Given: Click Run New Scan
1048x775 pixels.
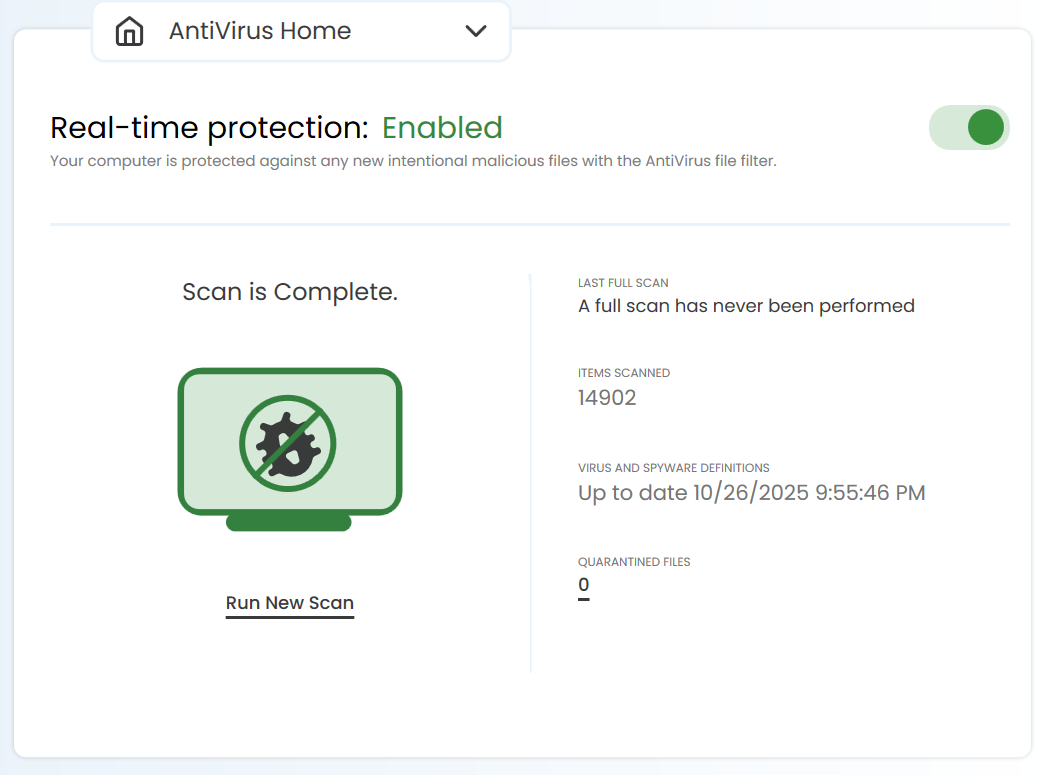Looking at the screenshot, I should (289, 602).
